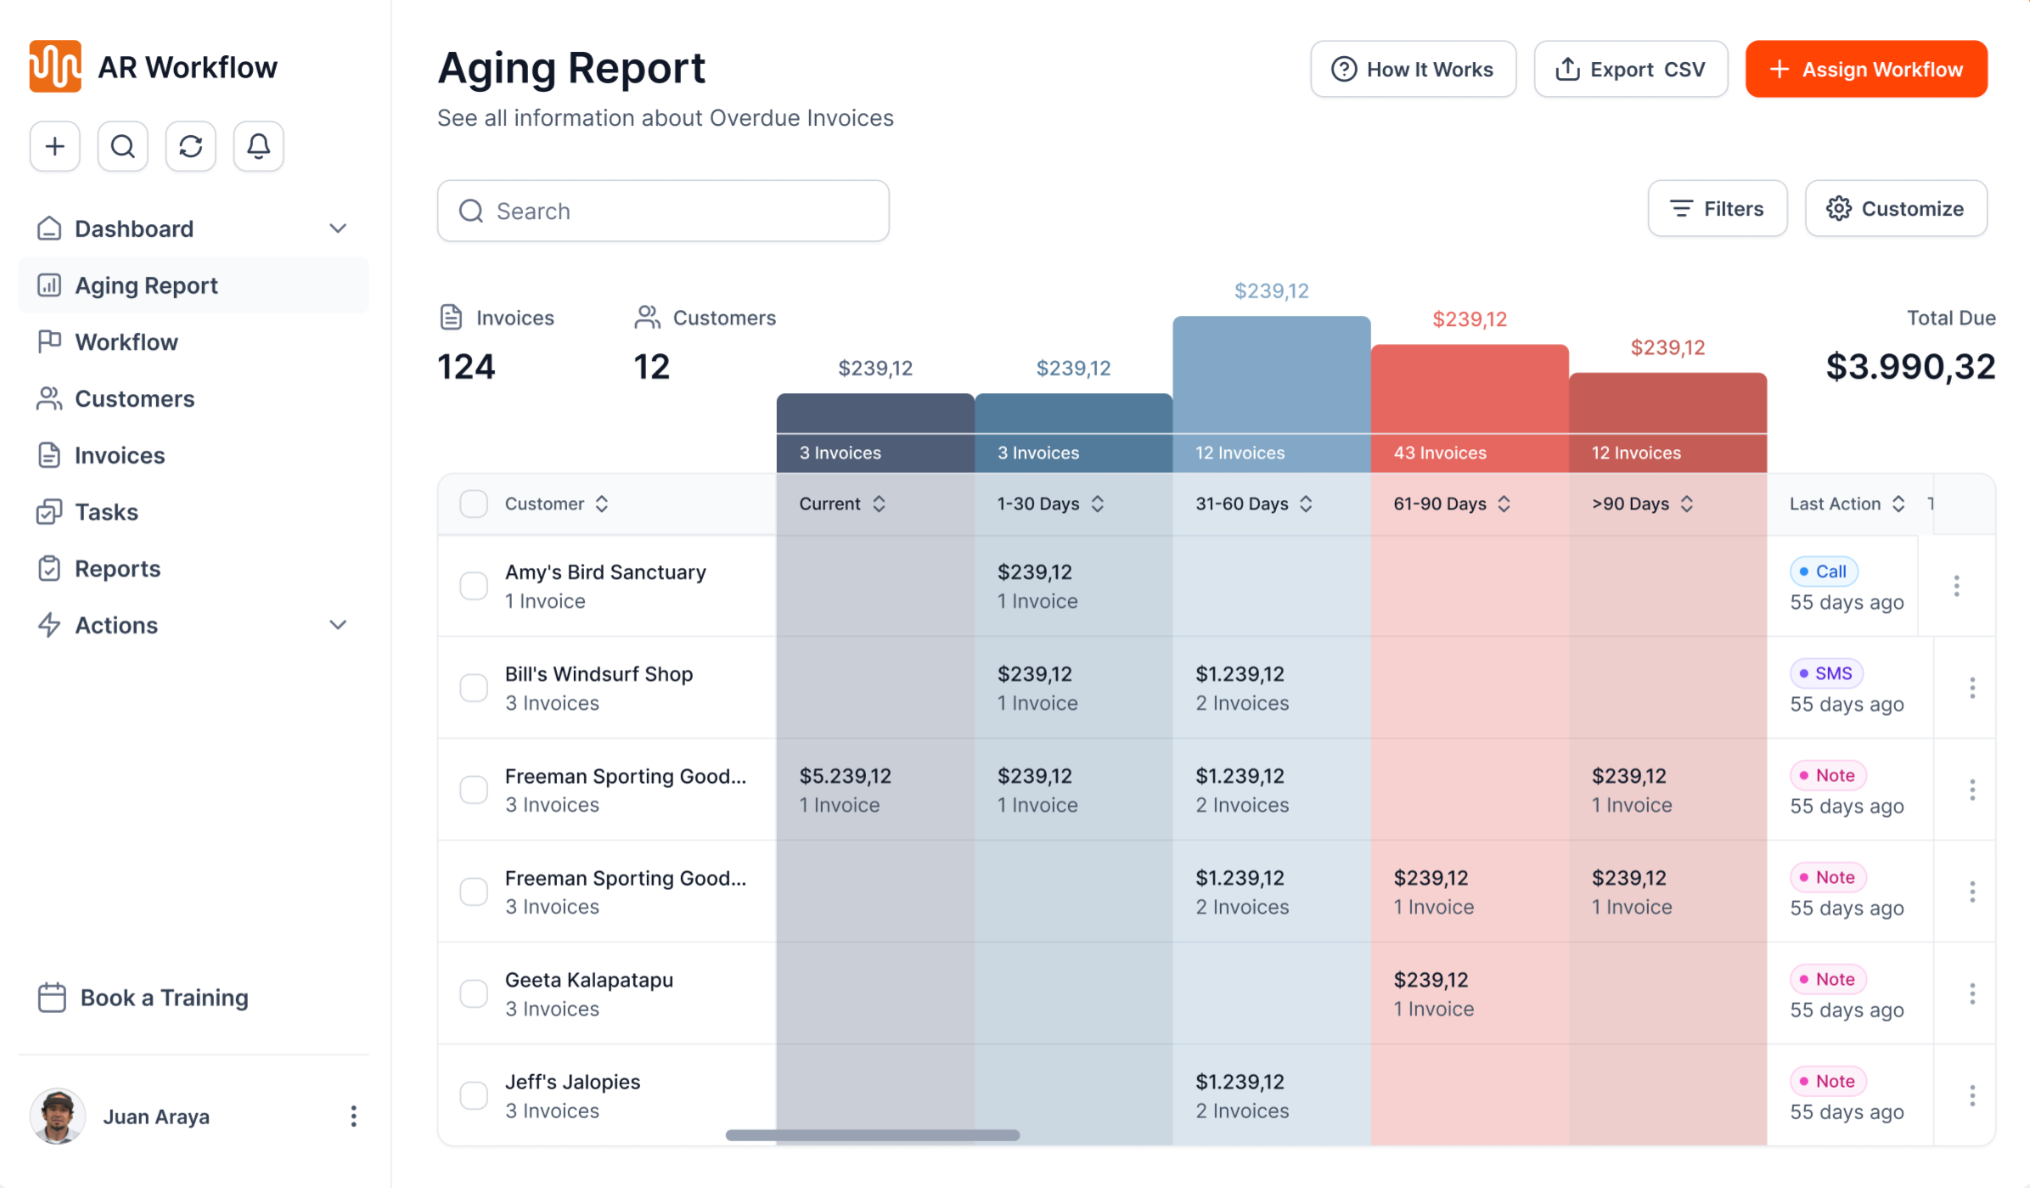Click the Export CSV button

point(1630,69)
